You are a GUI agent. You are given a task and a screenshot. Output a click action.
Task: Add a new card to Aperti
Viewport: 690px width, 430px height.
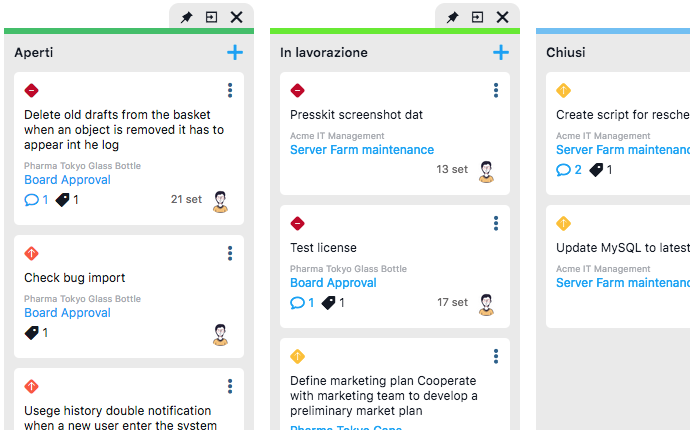(235, 53)
